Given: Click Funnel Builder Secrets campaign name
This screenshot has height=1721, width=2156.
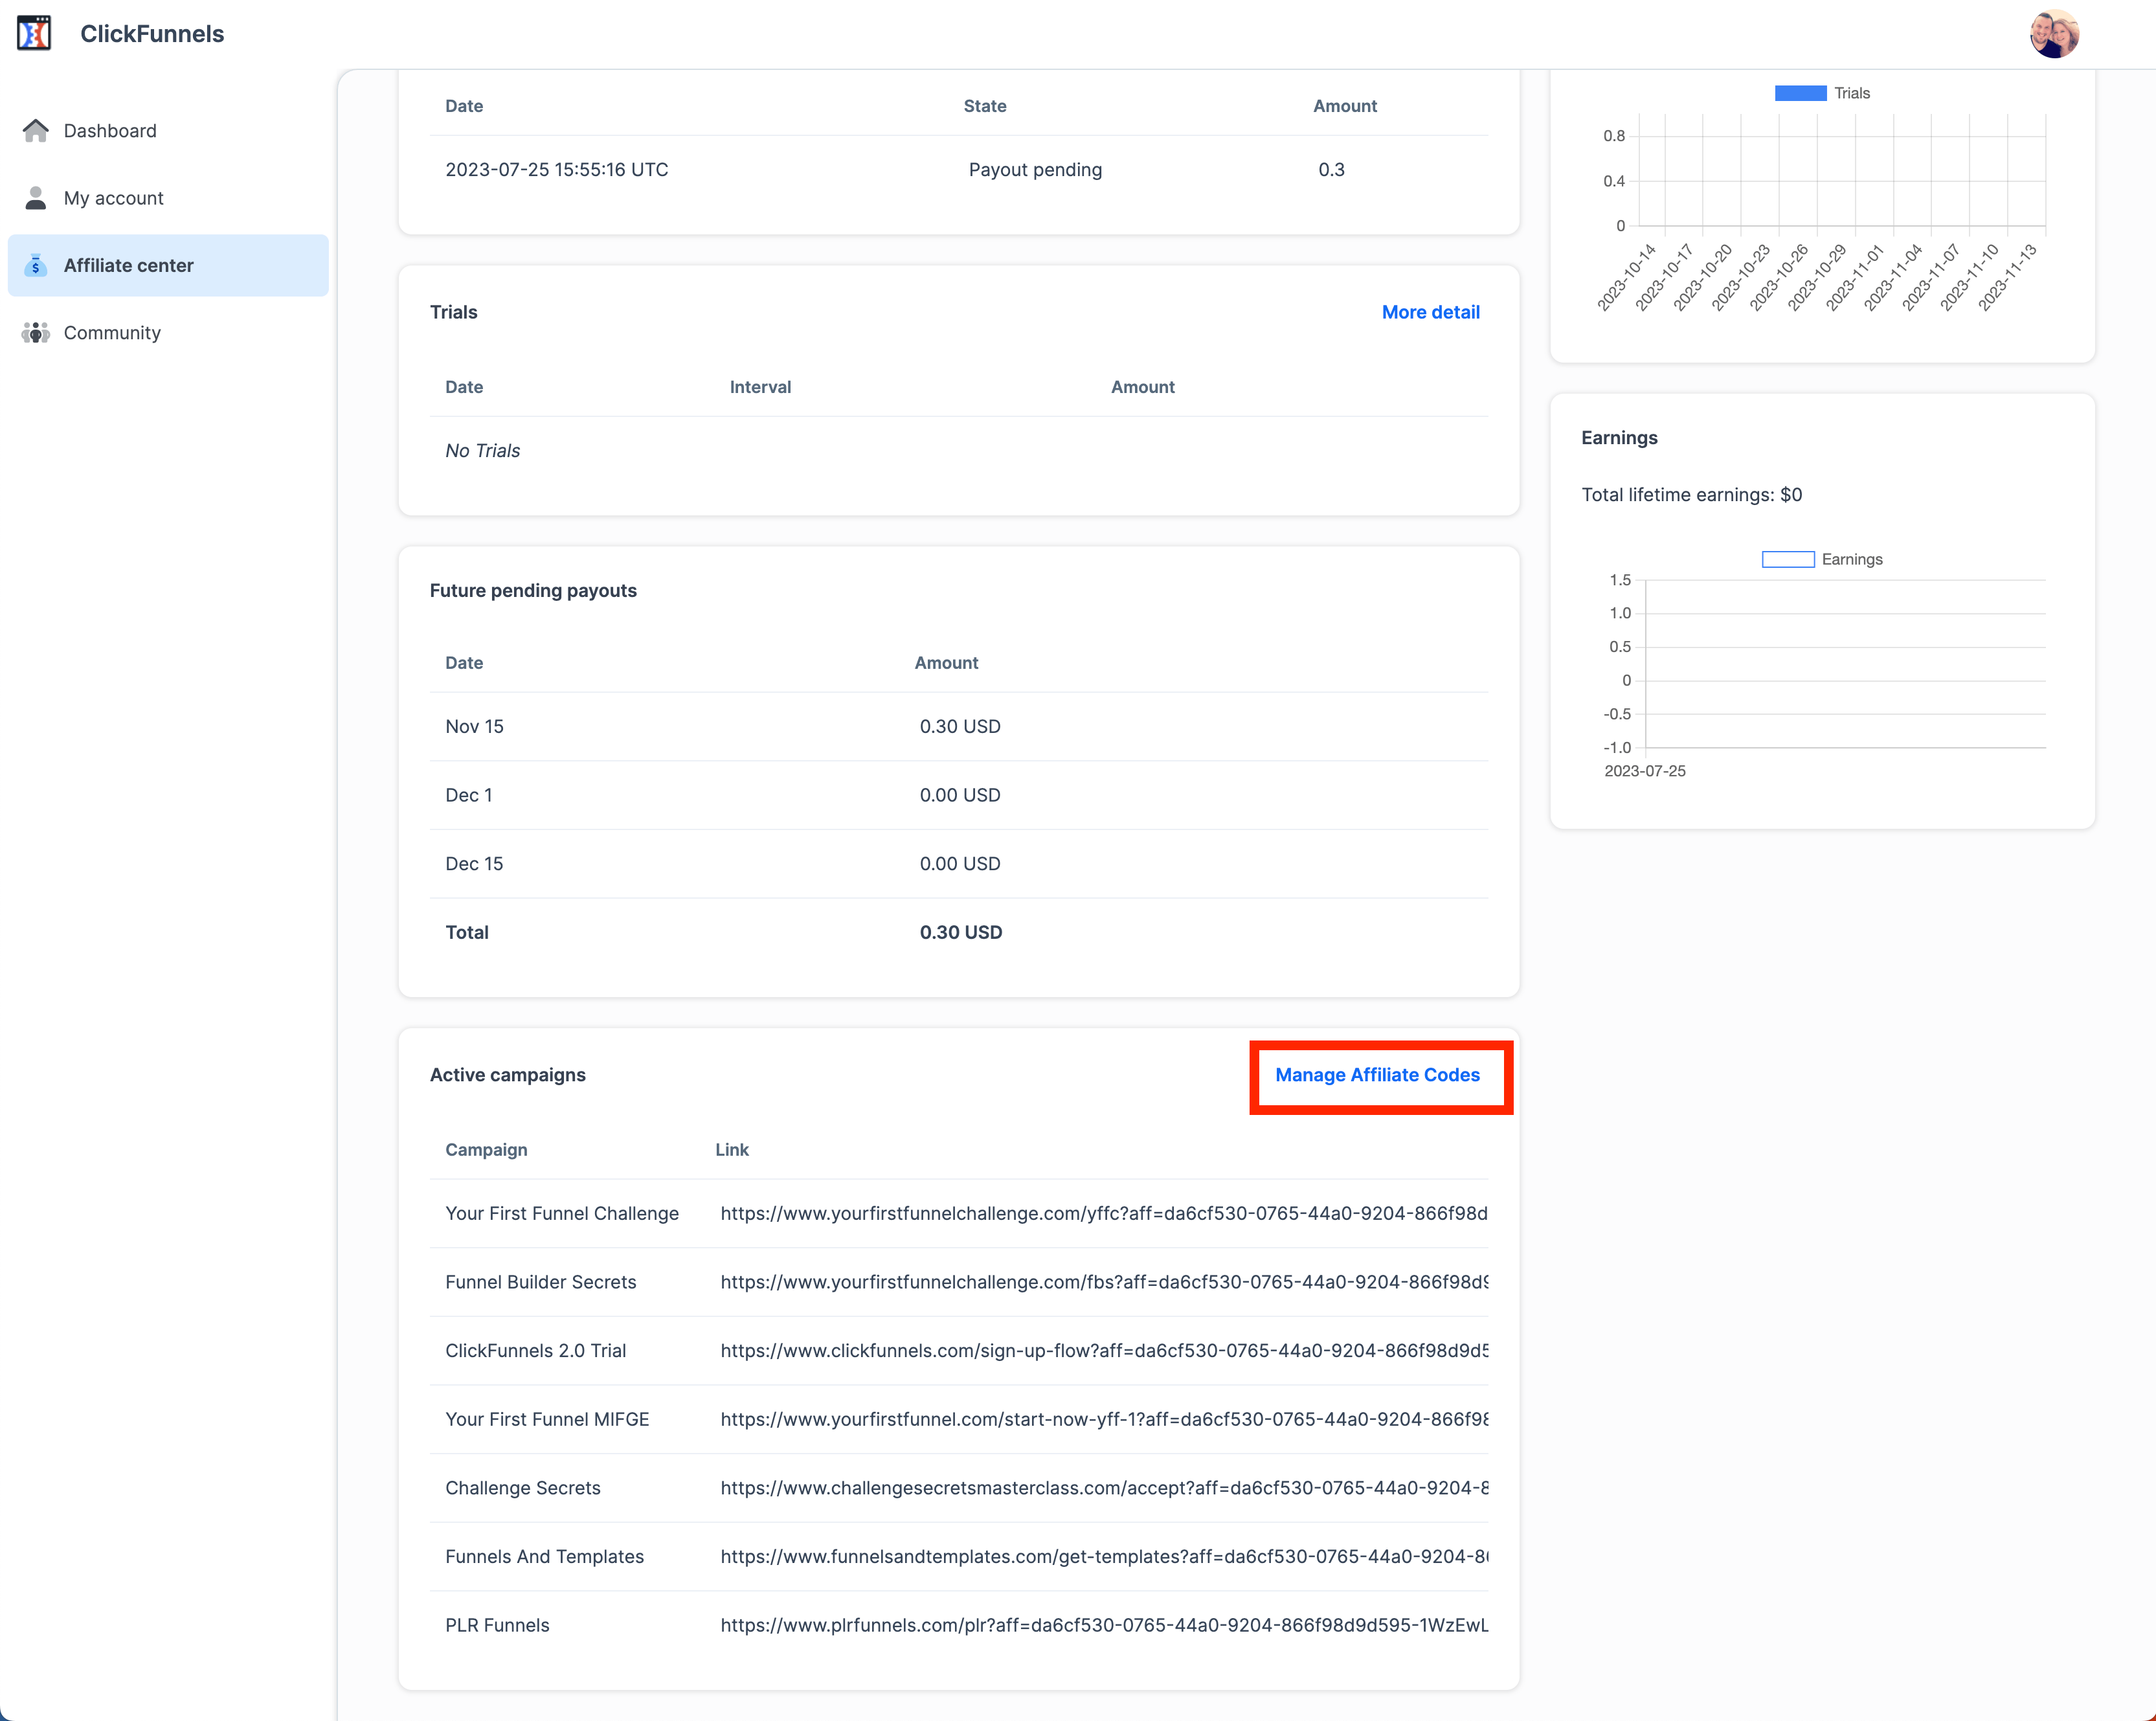Looking at the screenshot, I should coord(541,1282).
